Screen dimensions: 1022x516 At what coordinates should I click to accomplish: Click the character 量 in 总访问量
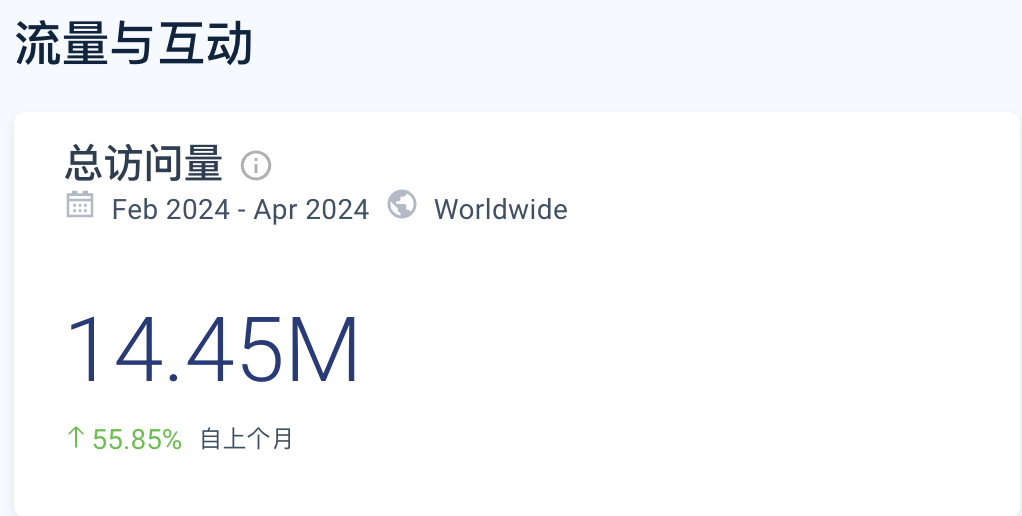(x=203, y=164)
